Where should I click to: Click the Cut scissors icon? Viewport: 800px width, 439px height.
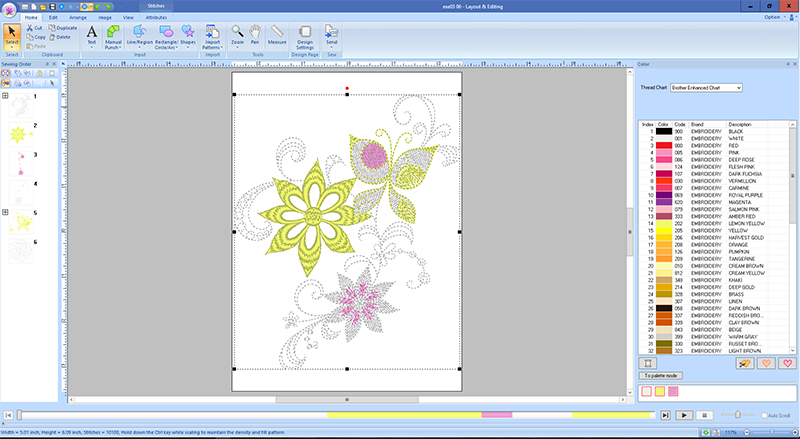[29, 28]
